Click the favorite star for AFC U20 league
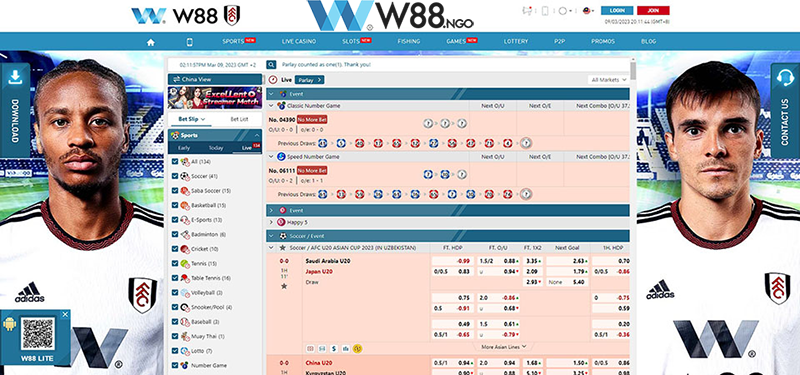The image size is (800, 375). click(283, 248)
